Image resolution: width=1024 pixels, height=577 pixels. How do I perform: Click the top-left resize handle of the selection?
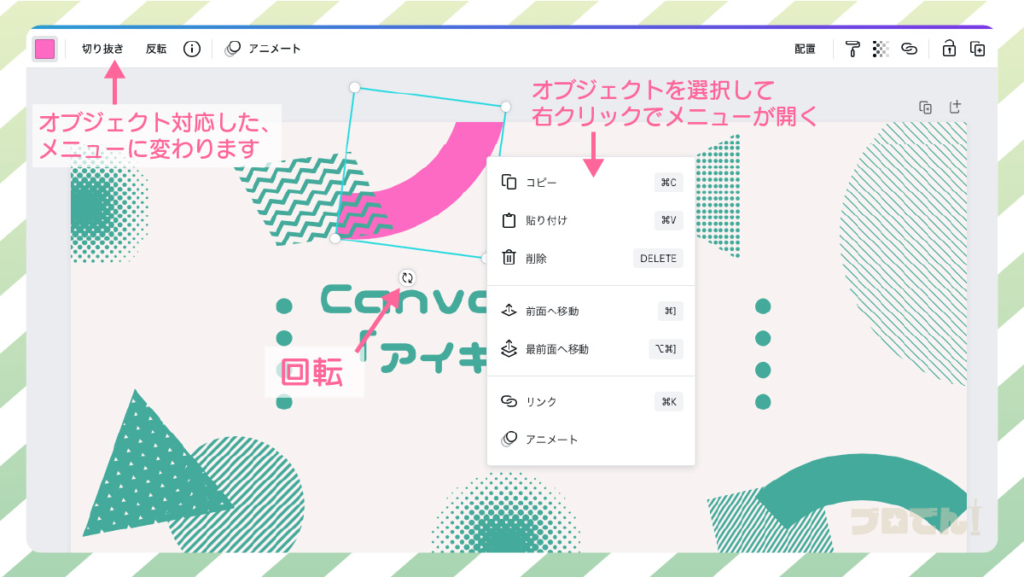pyautogui.click(x=355, y=87)
